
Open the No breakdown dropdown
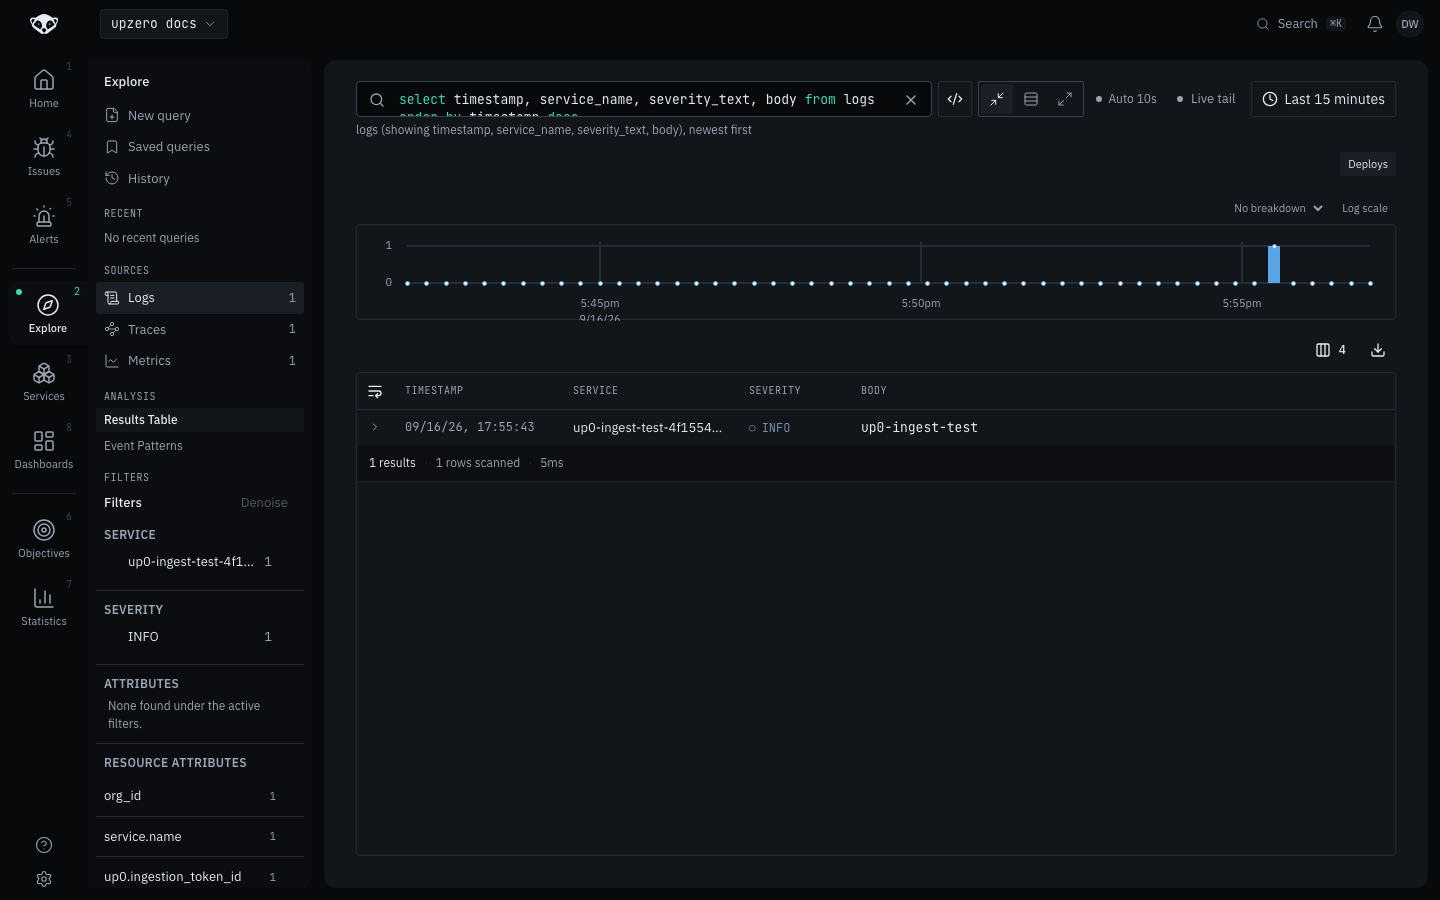pos(1279,208)
